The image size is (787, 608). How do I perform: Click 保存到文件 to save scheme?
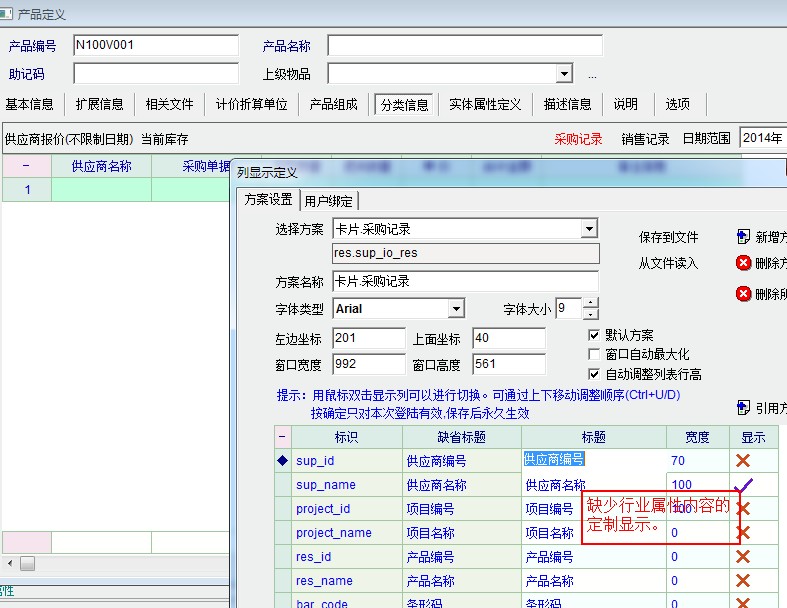[668, 238]
